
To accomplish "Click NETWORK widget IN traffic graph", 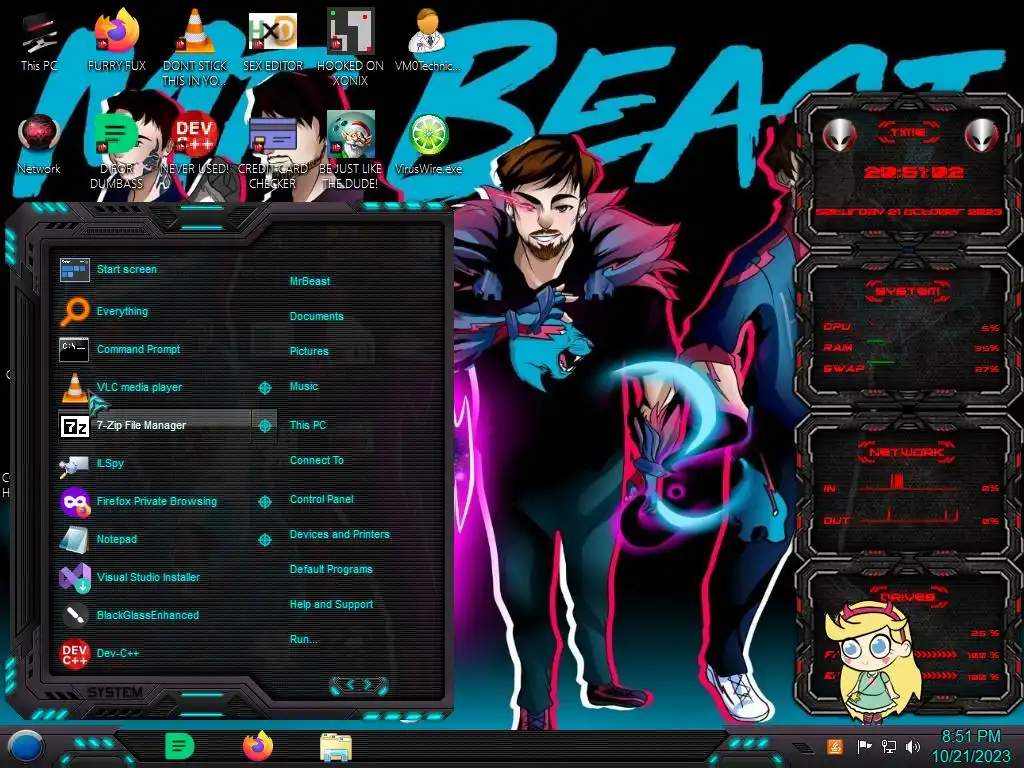I will [908, 482].
